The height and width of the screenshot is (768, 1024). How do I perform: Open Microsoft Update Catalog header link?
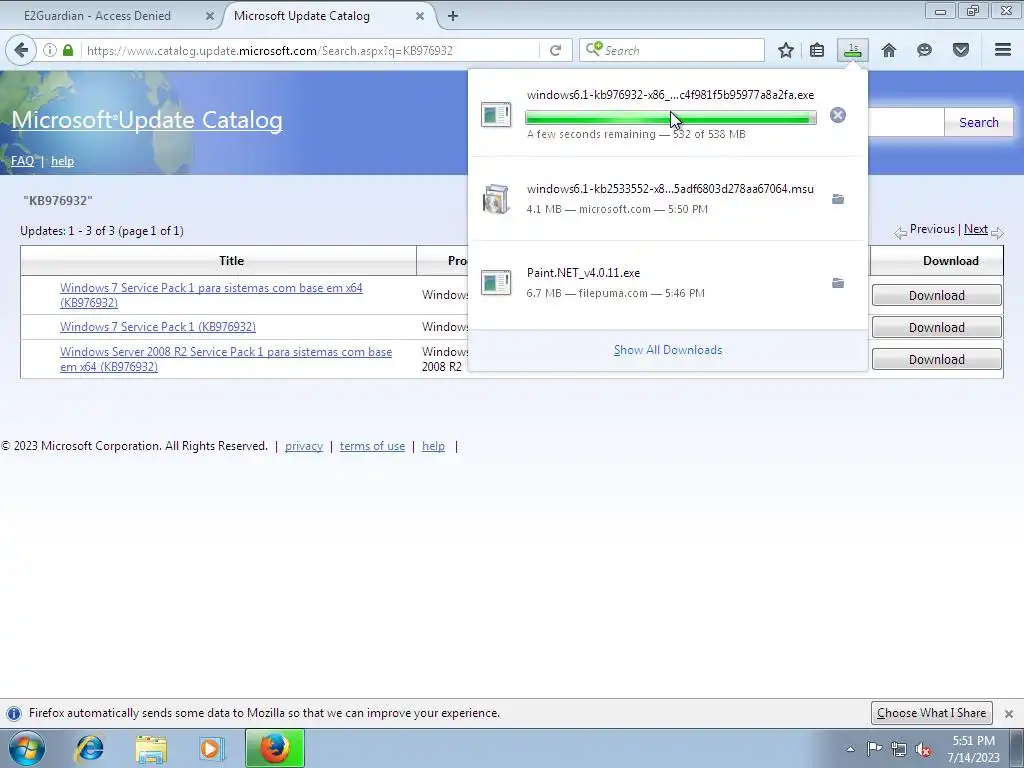(147, 120)
